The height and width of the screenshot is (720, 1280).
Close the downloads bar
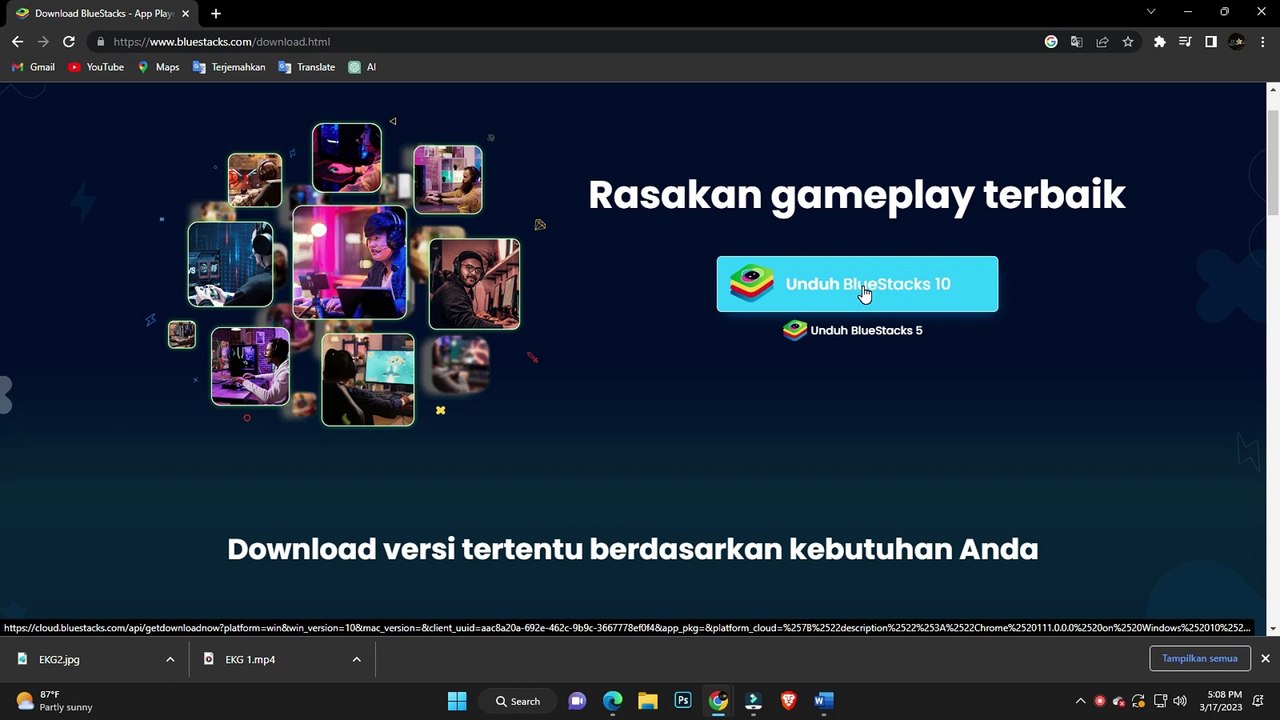[1265, 658]
